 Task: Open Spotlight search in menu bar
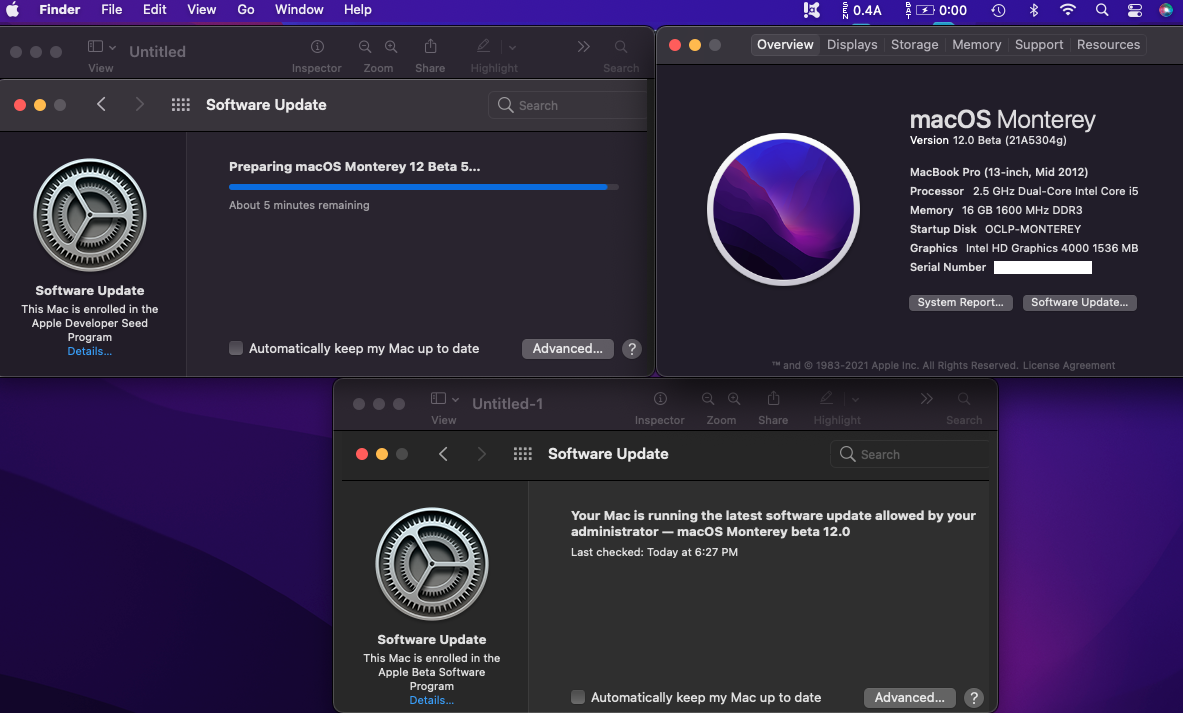click(x=1102, y=10)
